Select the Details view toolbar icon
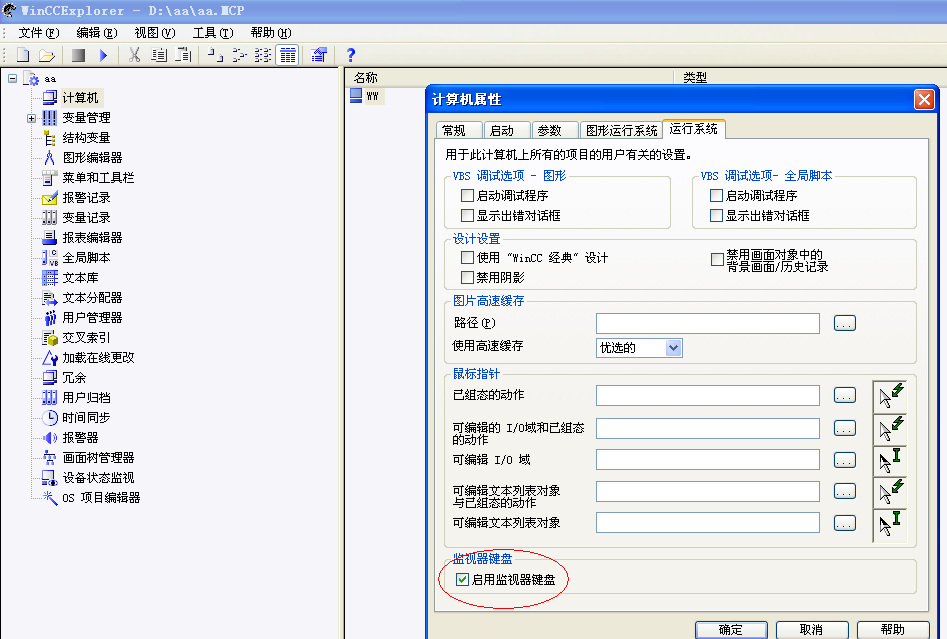Screen dimensions: 947x639 click(x=287, y=55)
